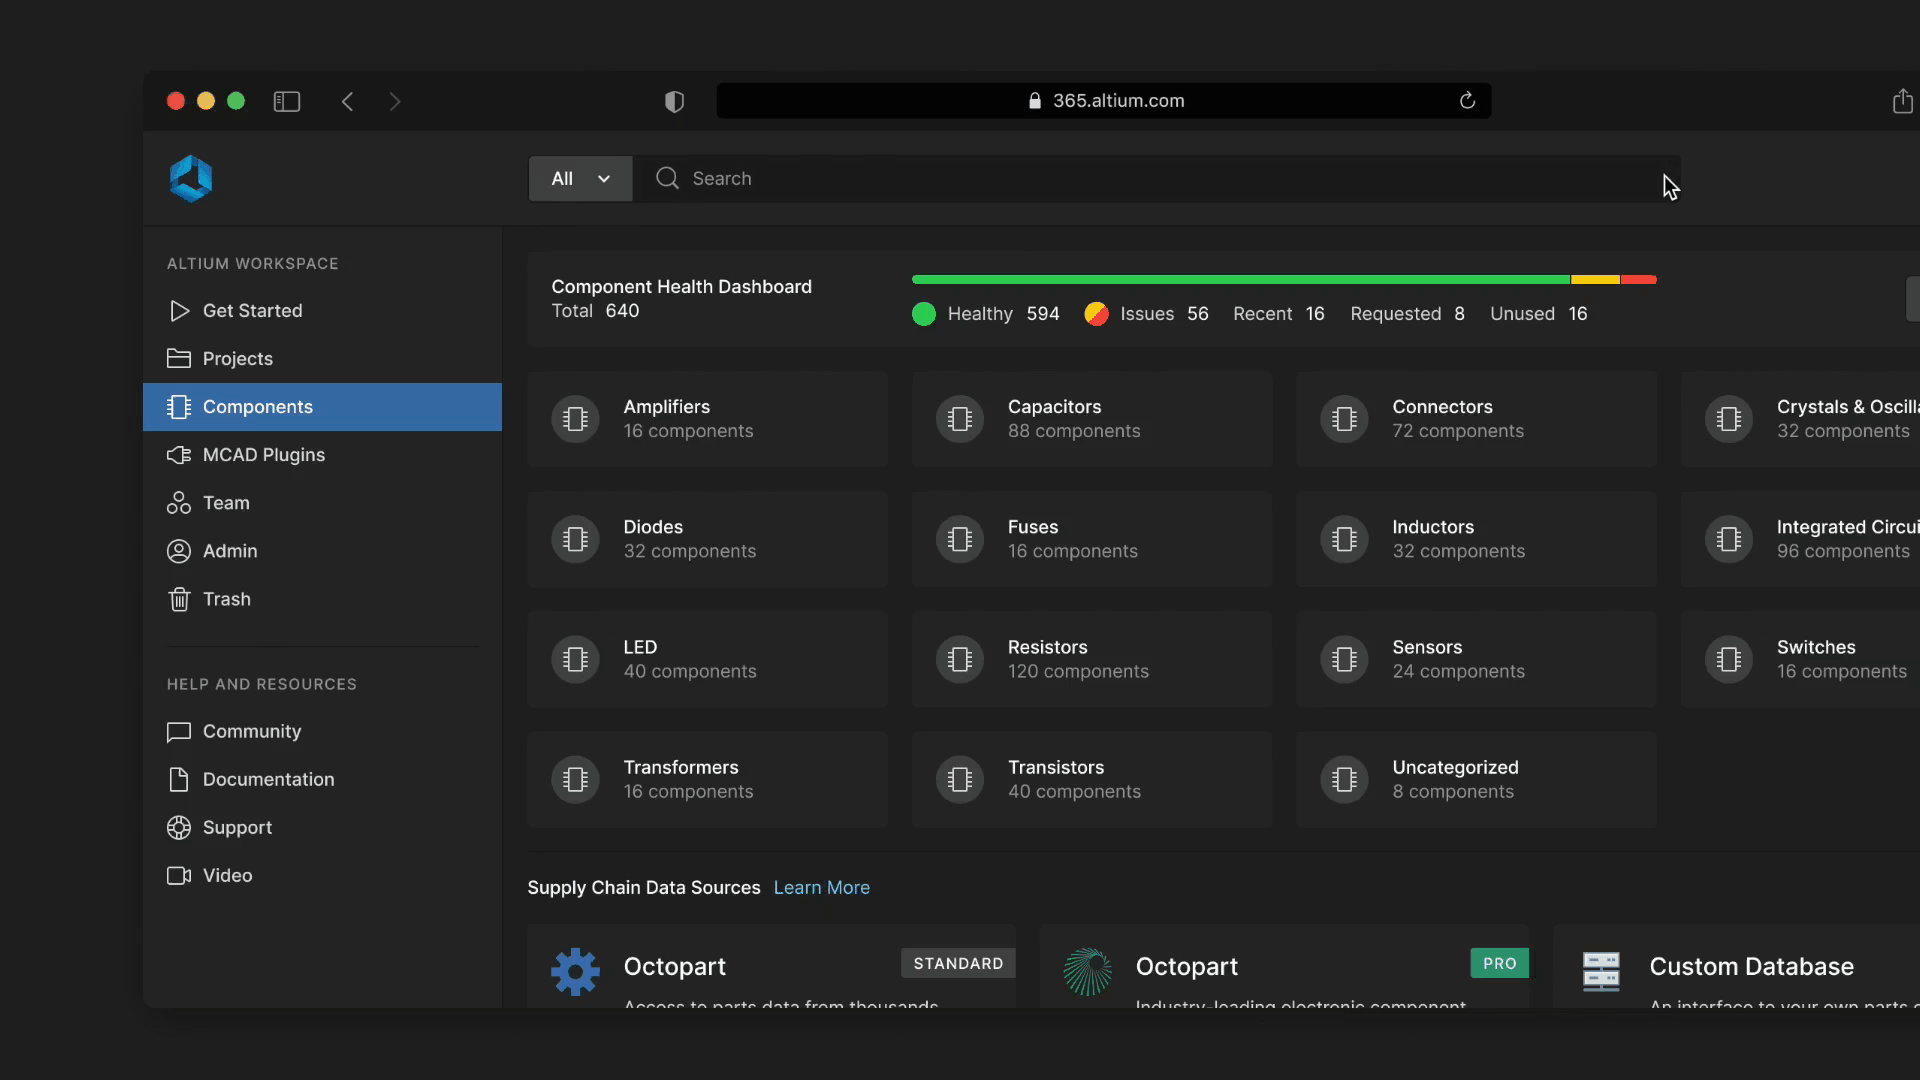This screenshot has height=1080, width=1920.
Task: Open the Admin page
Action: click(x=322, y=551)
